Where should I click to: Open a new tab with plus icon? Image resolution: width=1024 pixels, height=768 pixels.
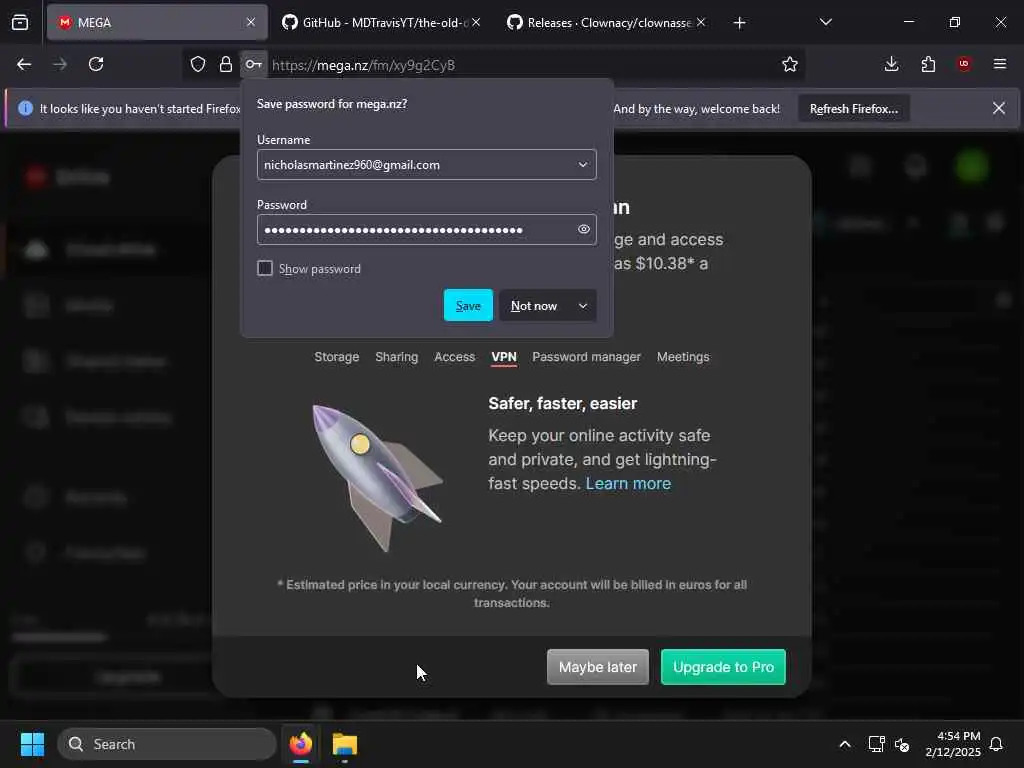point(739,23)
